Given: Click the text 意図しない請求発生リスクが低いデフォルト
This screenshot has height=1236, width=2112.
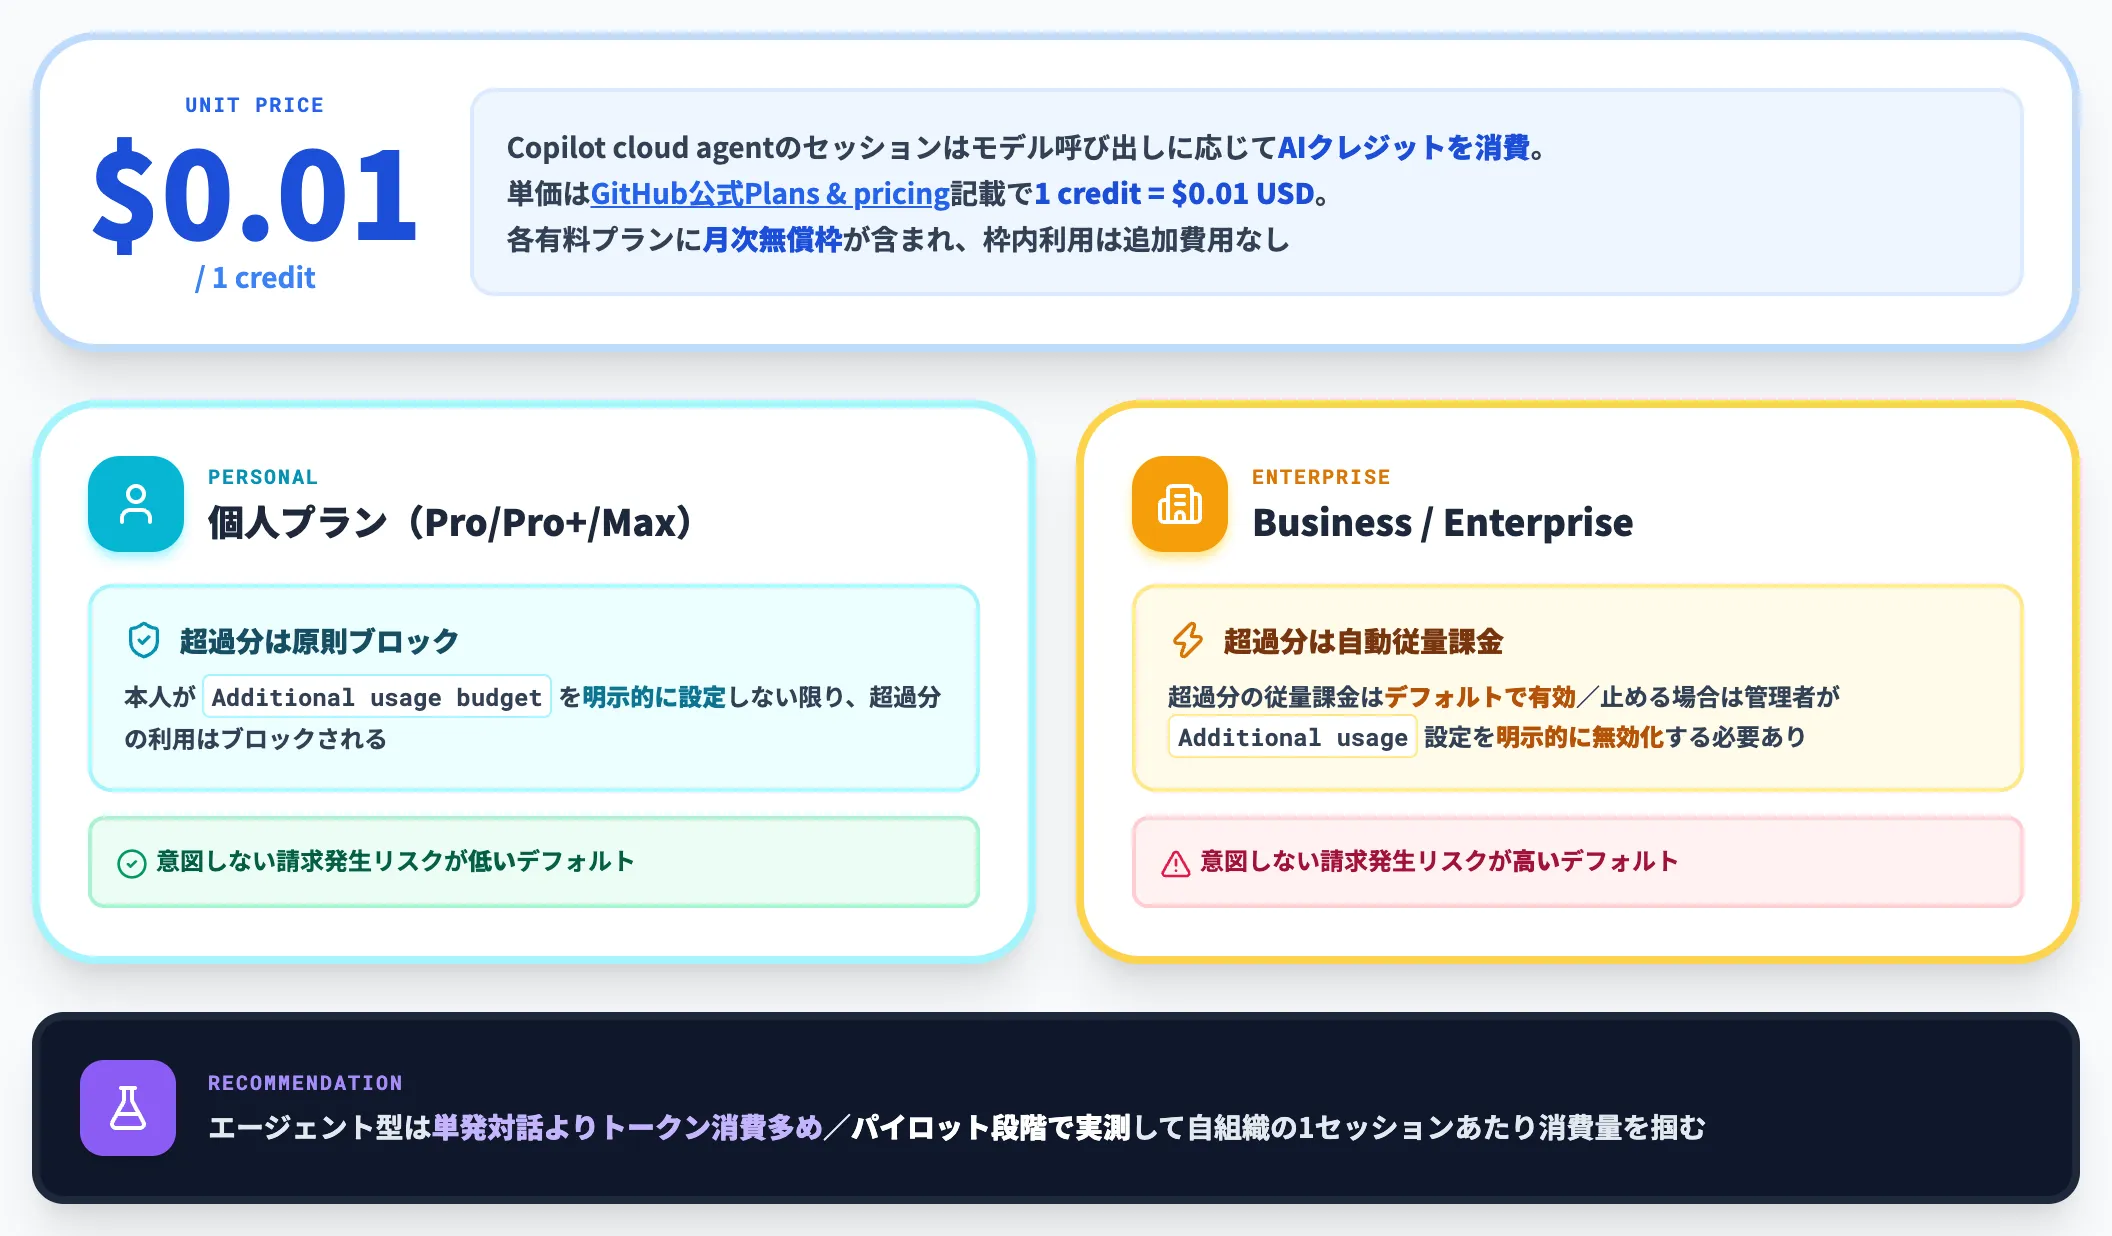Looking at the screenshot, I should click(x=395, y=862).
